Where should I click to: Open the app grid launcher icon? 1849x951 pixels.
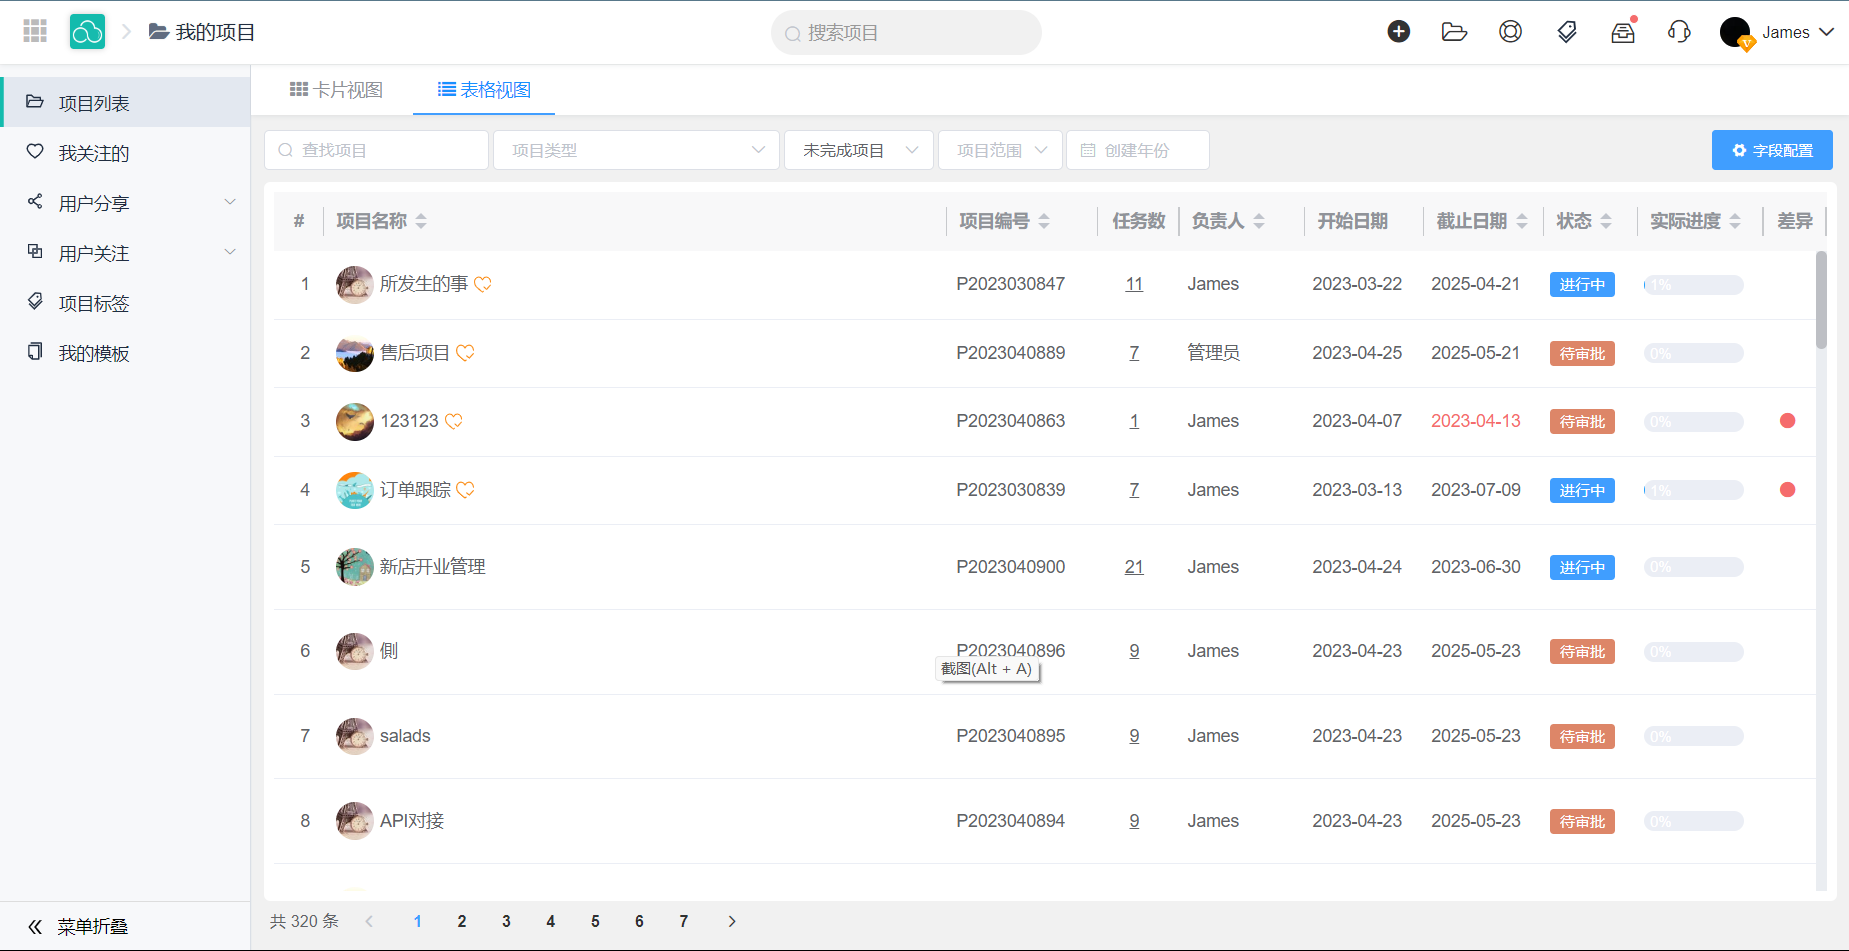(35, 32)
